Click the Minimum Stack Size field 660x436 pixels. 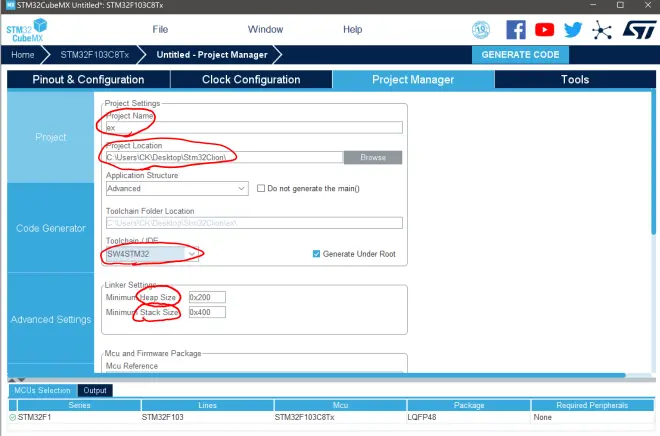pyautogui.click(x=207, y=312)
